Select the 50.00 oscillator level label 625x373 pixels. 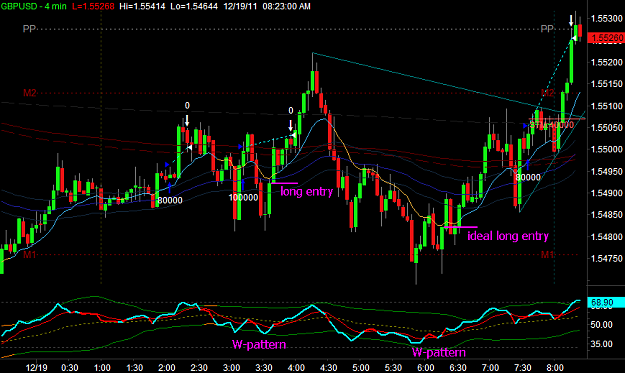click(x=601, y=325)
